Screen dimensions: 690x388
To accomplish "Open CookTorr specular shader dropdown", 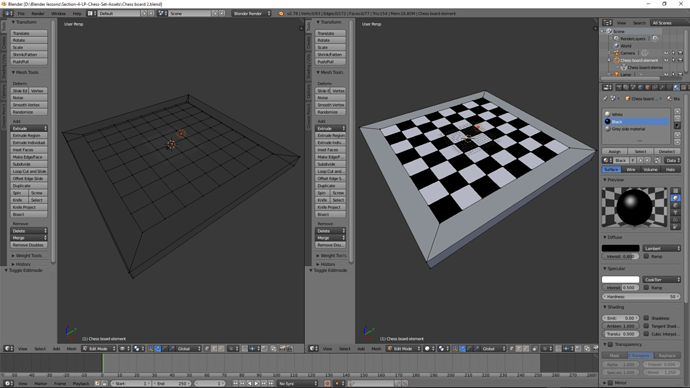I will pos(661,279).
